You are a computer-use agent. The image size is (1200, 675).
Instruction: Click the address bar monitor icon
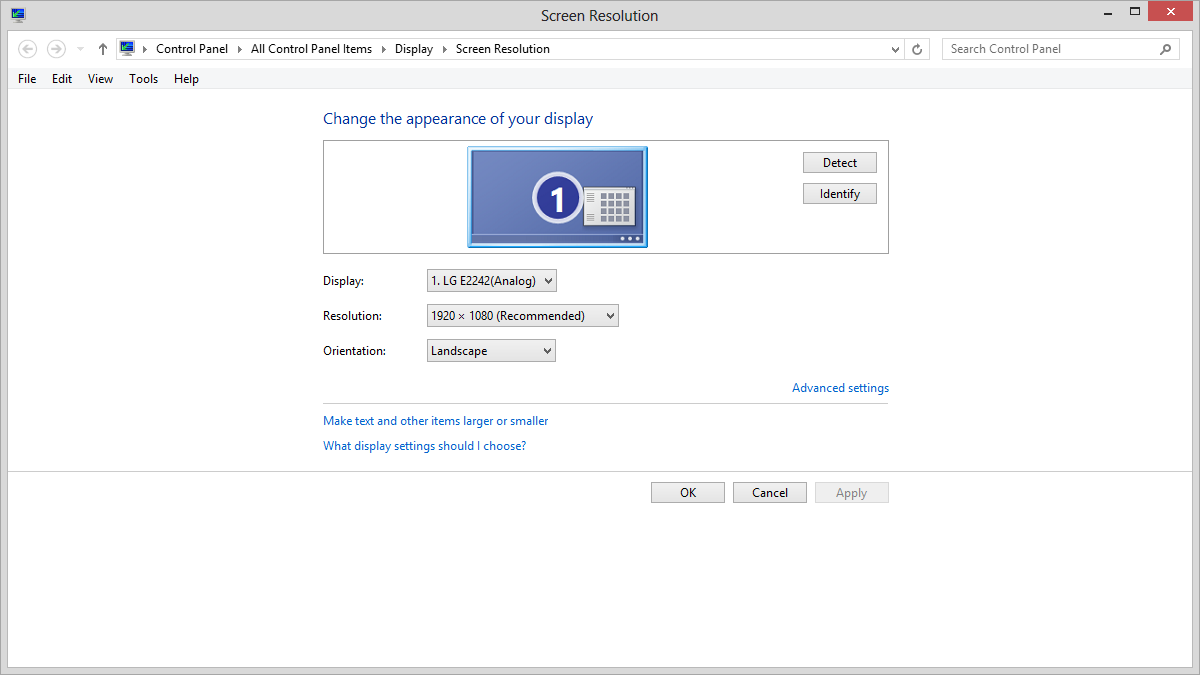coord(127,48)
